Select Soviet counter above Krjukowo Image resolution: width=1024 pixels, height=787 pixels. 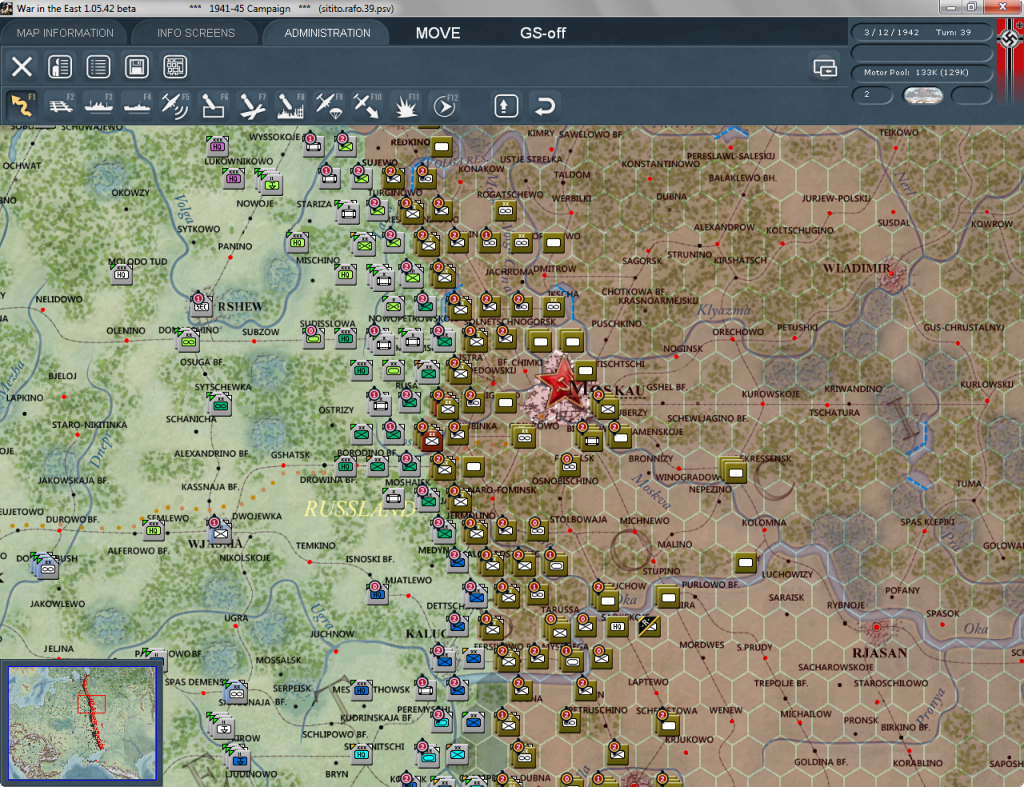[667, 724]
